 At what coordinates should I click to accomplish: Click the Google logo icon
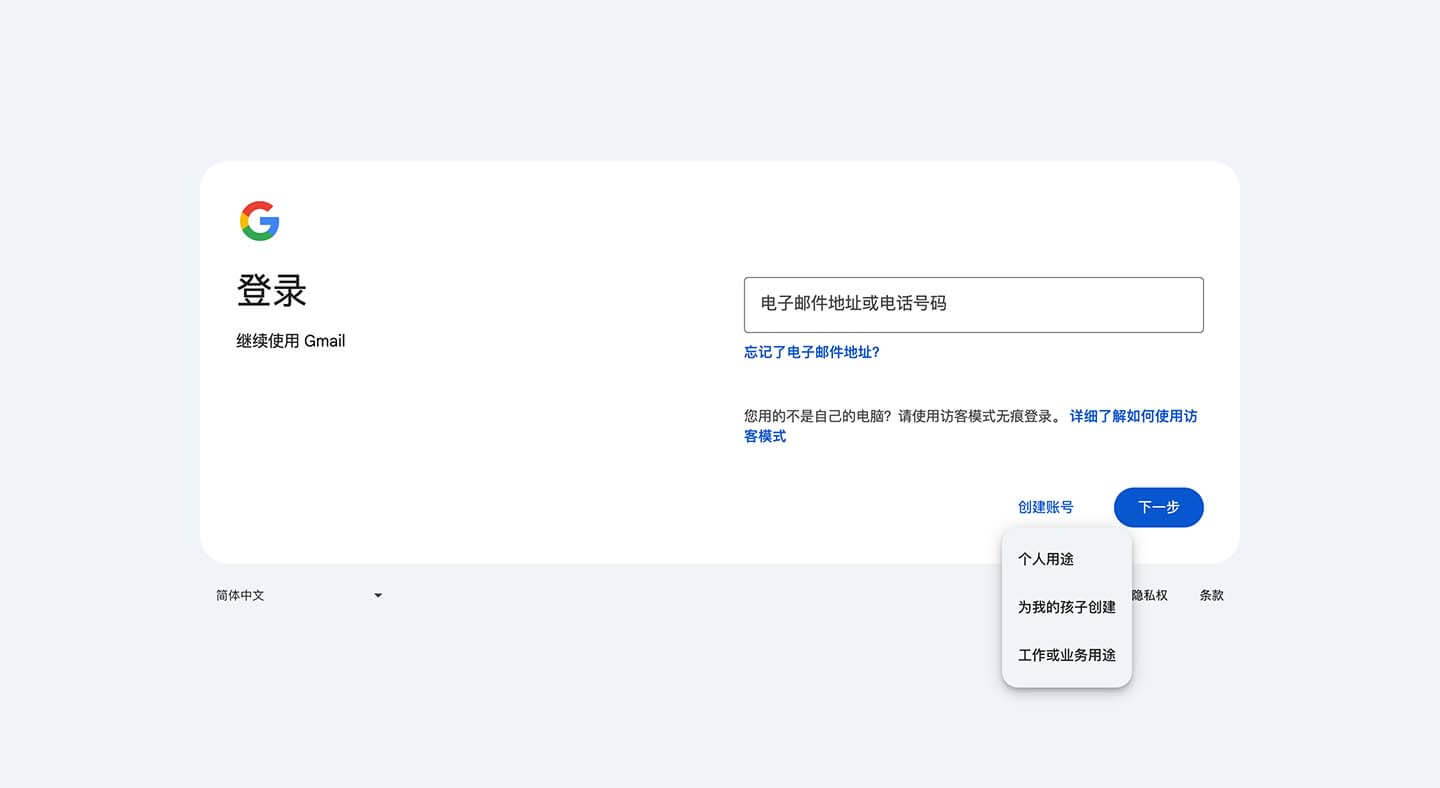point(260,221)
